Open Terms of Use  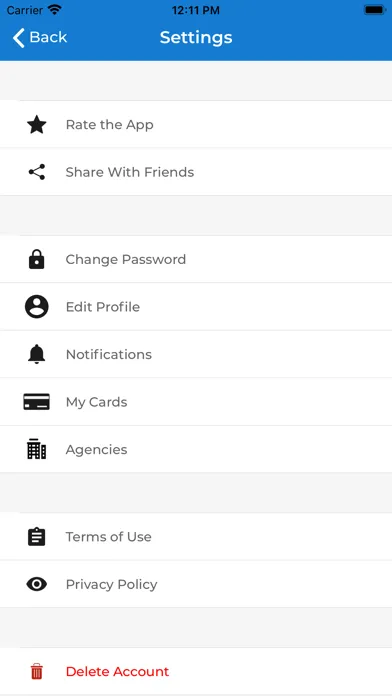[196, 537]
